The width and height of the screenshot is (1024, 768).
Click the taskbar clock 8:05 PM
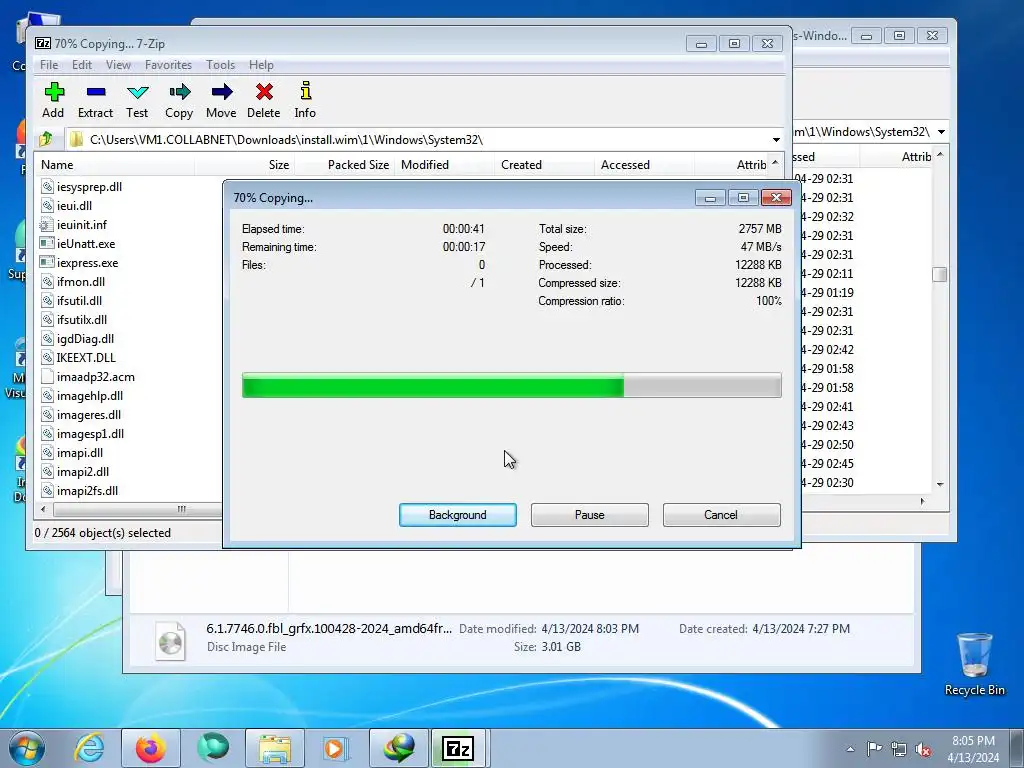tap(973, 741)
